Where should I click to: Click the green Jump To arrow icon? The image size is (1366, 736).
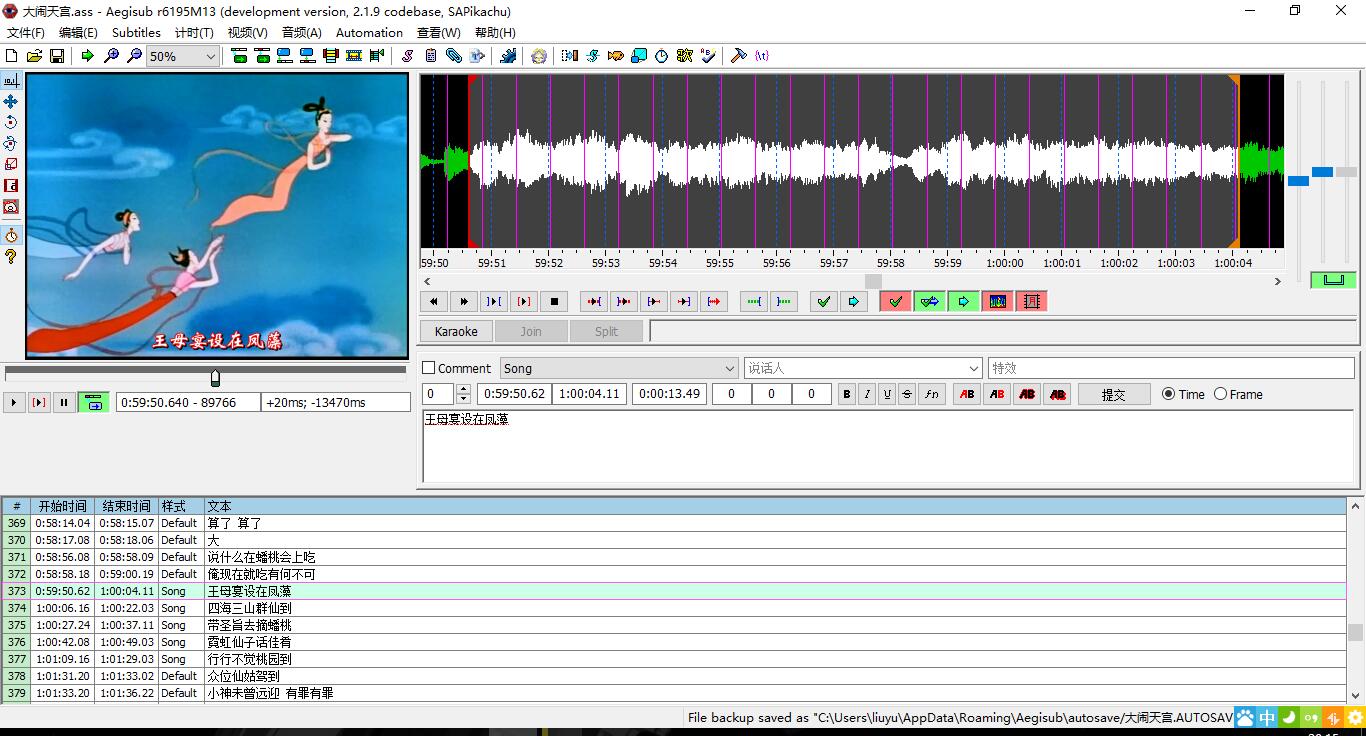[87, 56]
